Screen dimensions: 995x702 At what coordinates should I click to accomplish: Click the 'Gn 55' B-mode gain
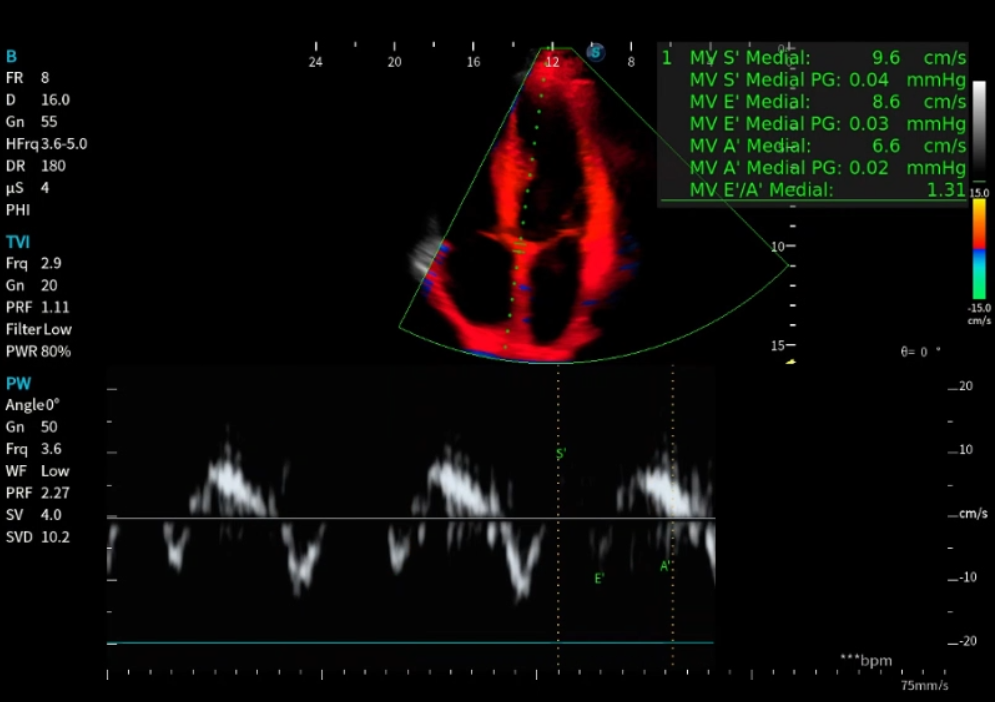[x=32, y=122]
